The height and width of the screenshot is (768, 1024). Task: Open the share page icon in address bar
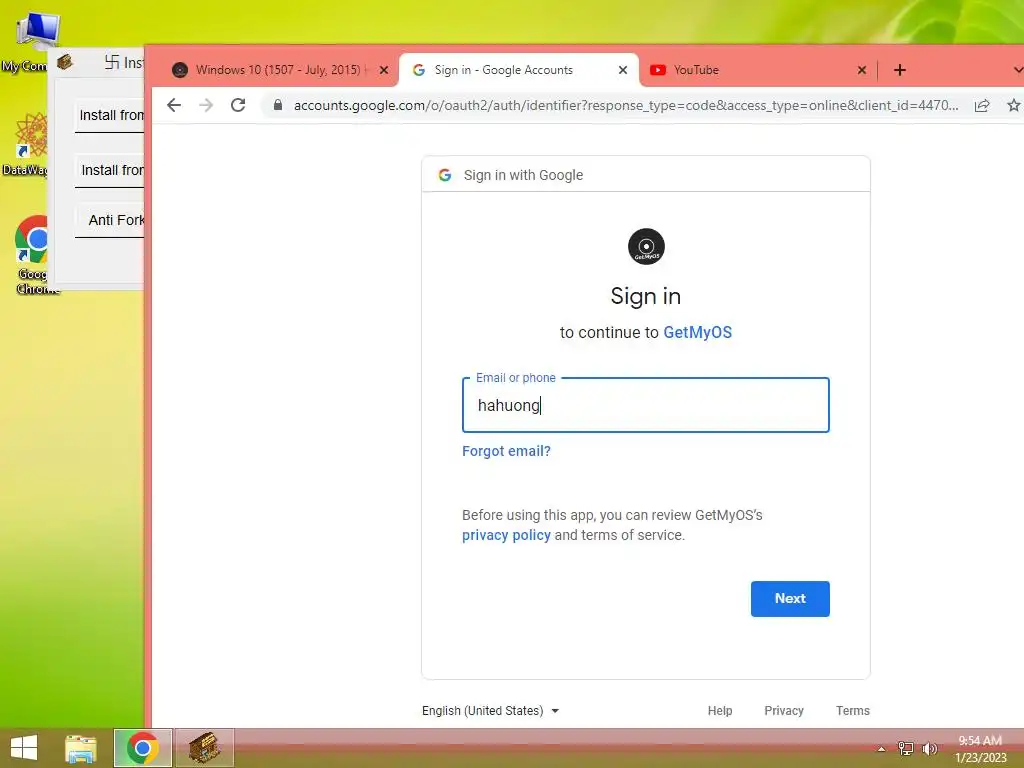(x=982, y=105)
